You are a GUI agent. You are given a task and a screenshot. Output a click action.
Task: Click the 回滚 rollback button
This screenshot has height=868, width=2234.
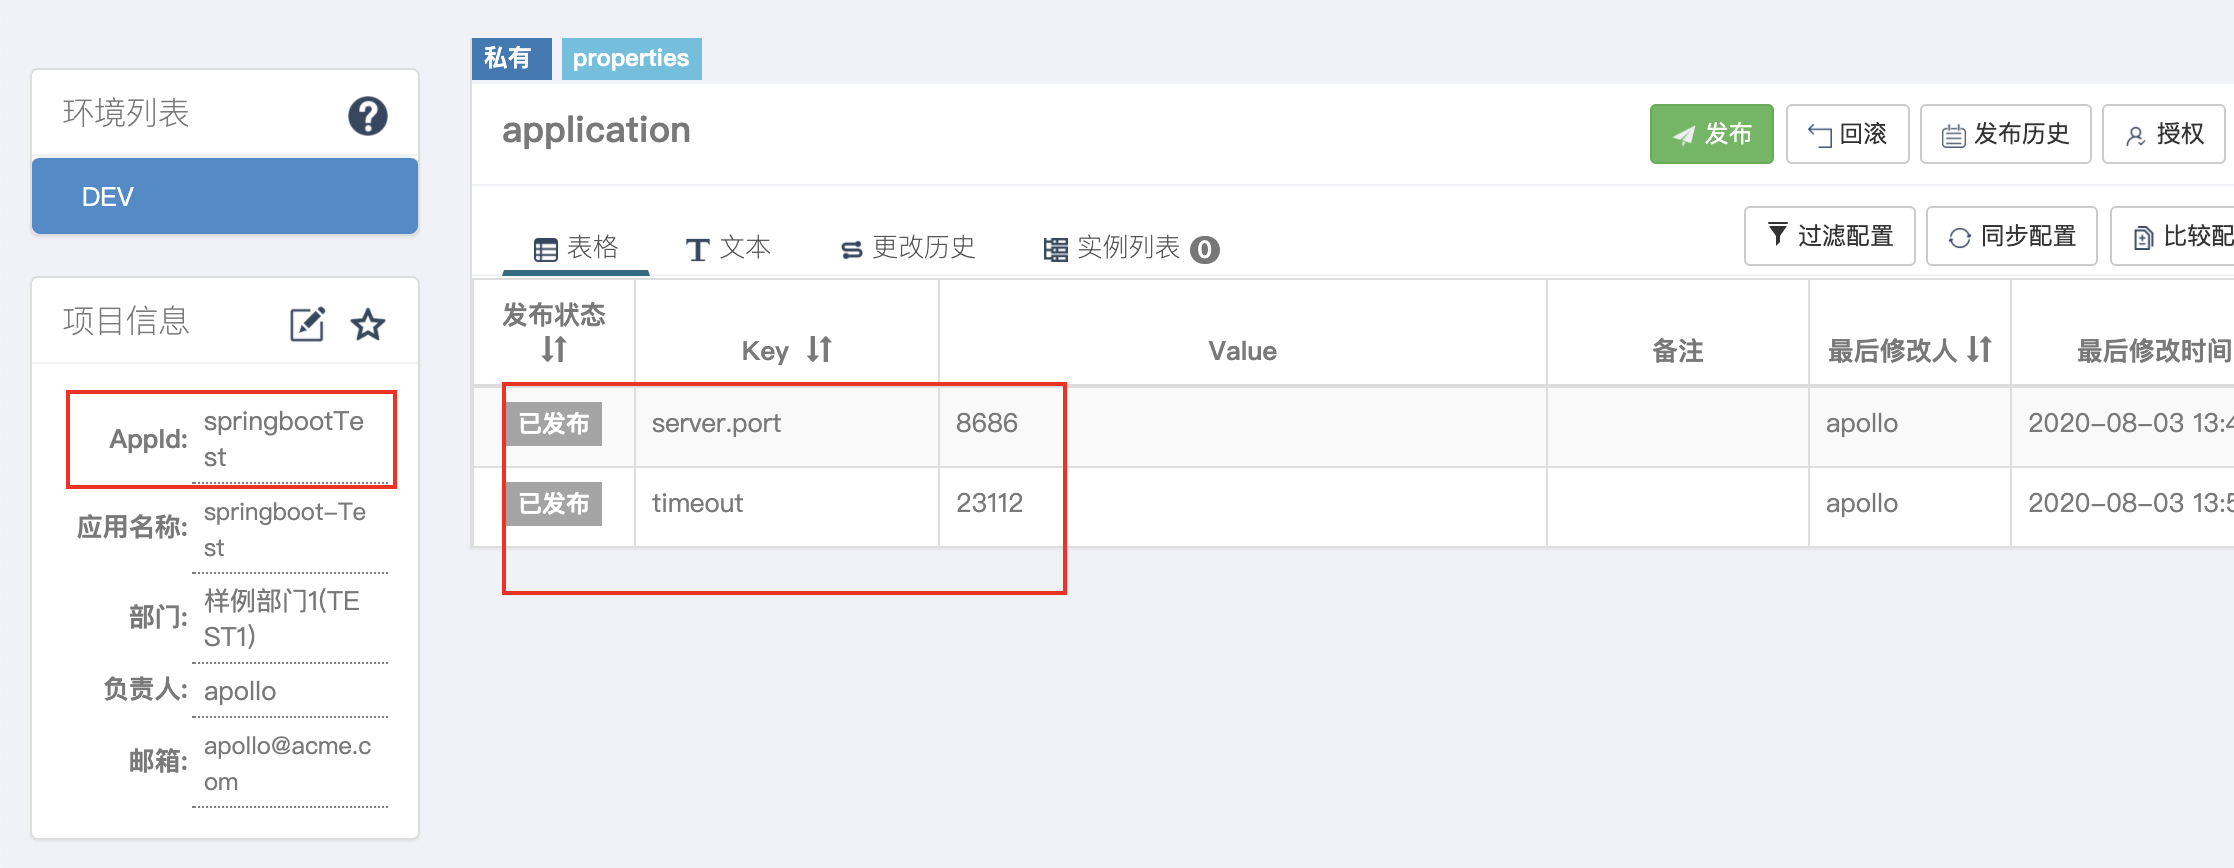point(1847,134)
